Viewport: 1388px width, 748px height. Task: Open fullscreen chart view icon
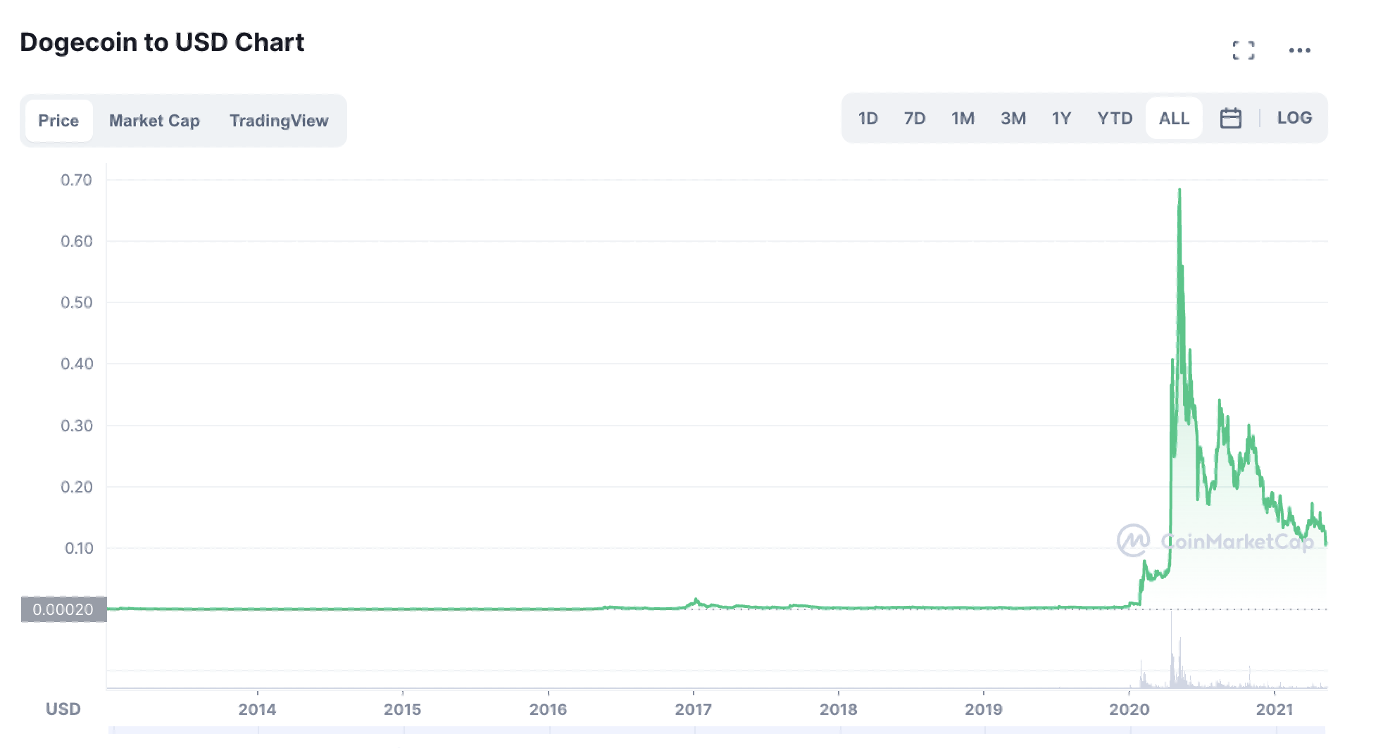coord(1243,50)
